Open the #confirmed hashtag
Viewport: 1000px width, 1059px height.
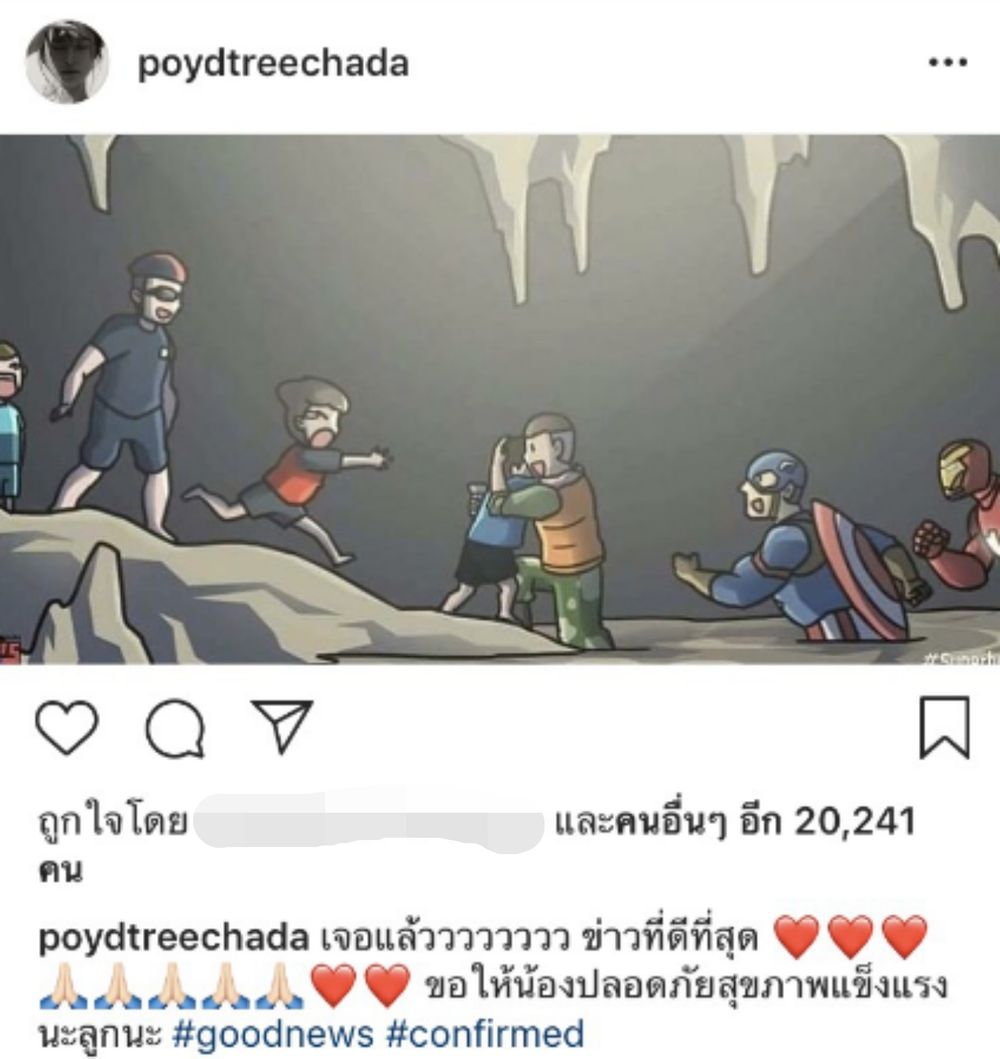pyautogui.click(x=485, y=1035)
